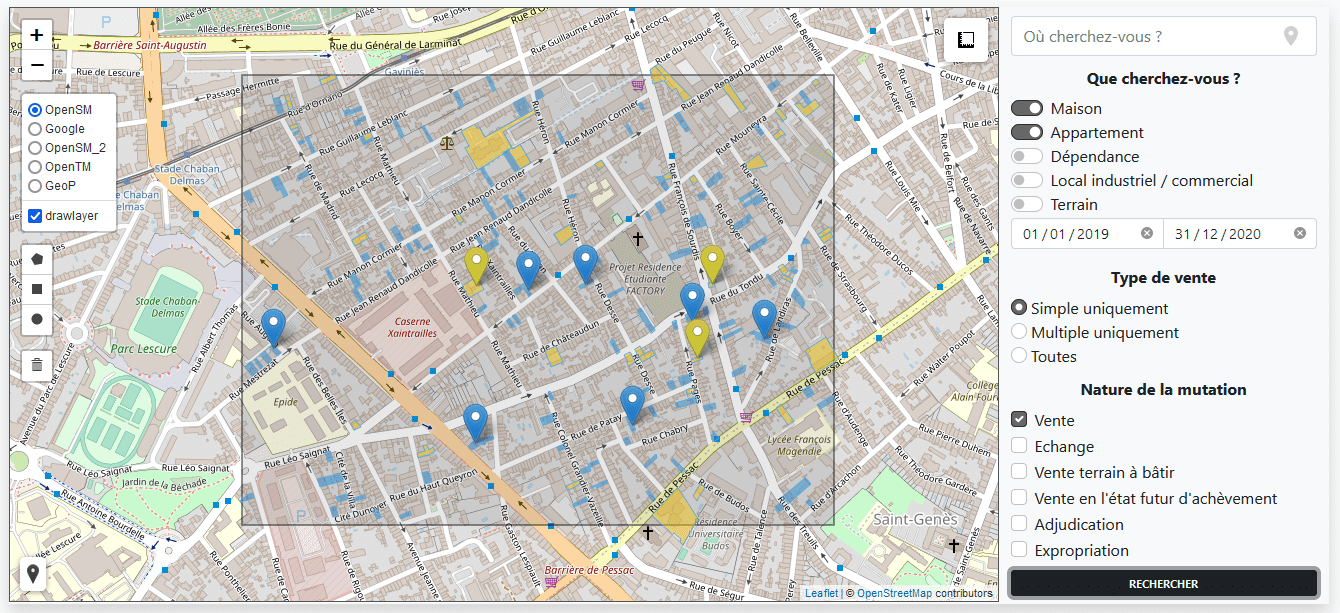Choose Multiple uniquement sale type

(1019, 332)
